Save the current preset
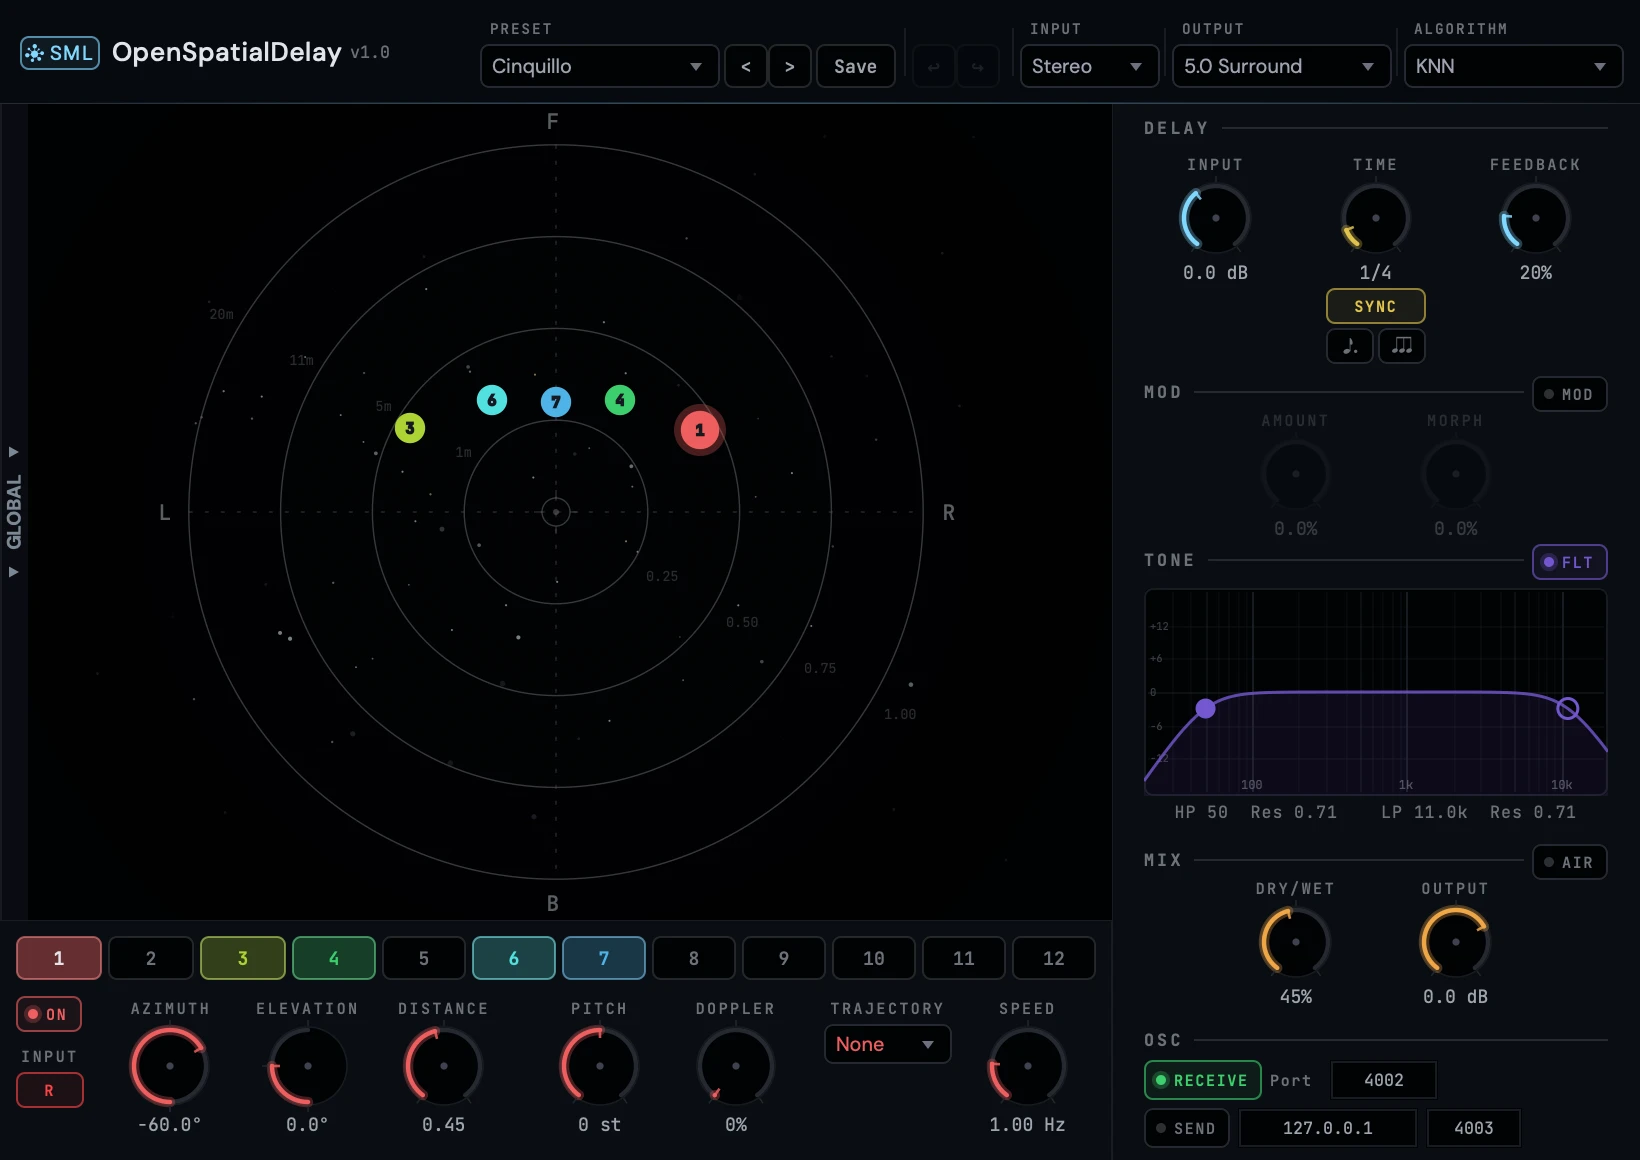The image size is (1640, 1160). [856, 67]
